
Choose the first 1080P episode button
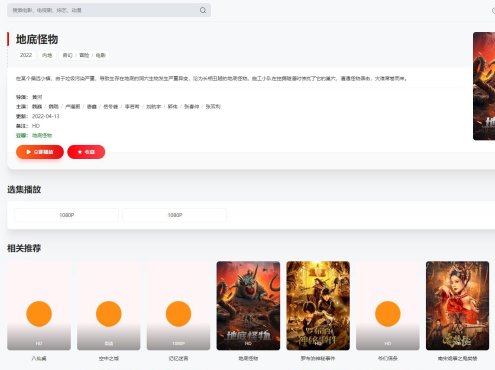pos(67,215)
